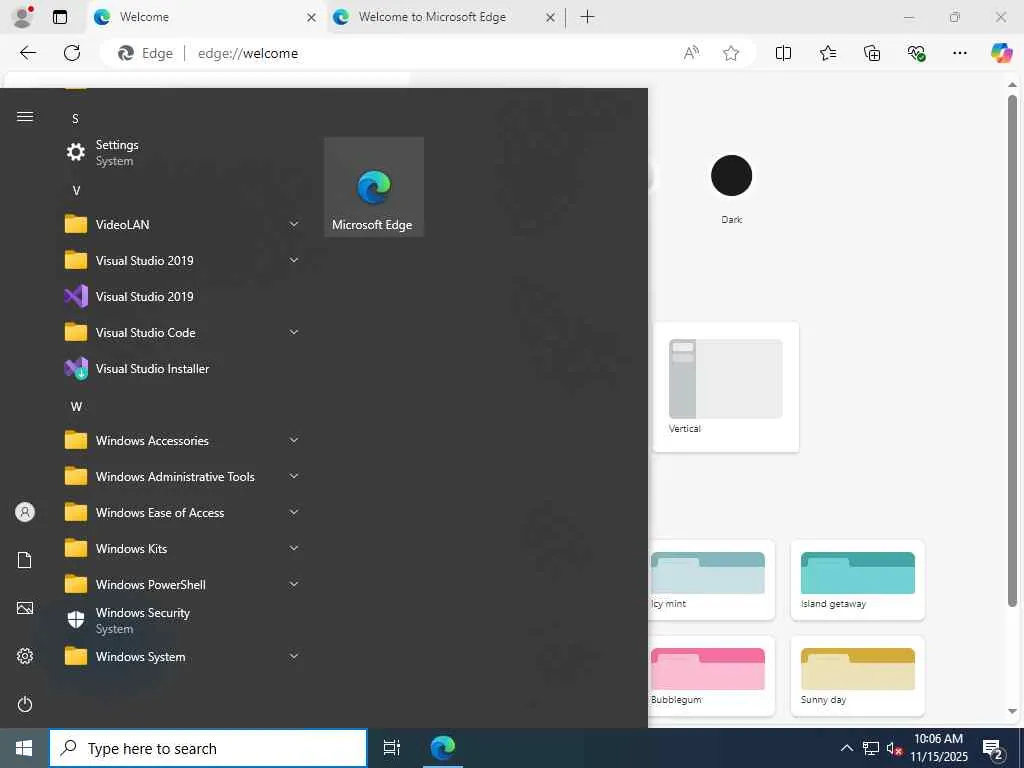
Task: Click the muted volume tray icon
Action: point(894,748)
